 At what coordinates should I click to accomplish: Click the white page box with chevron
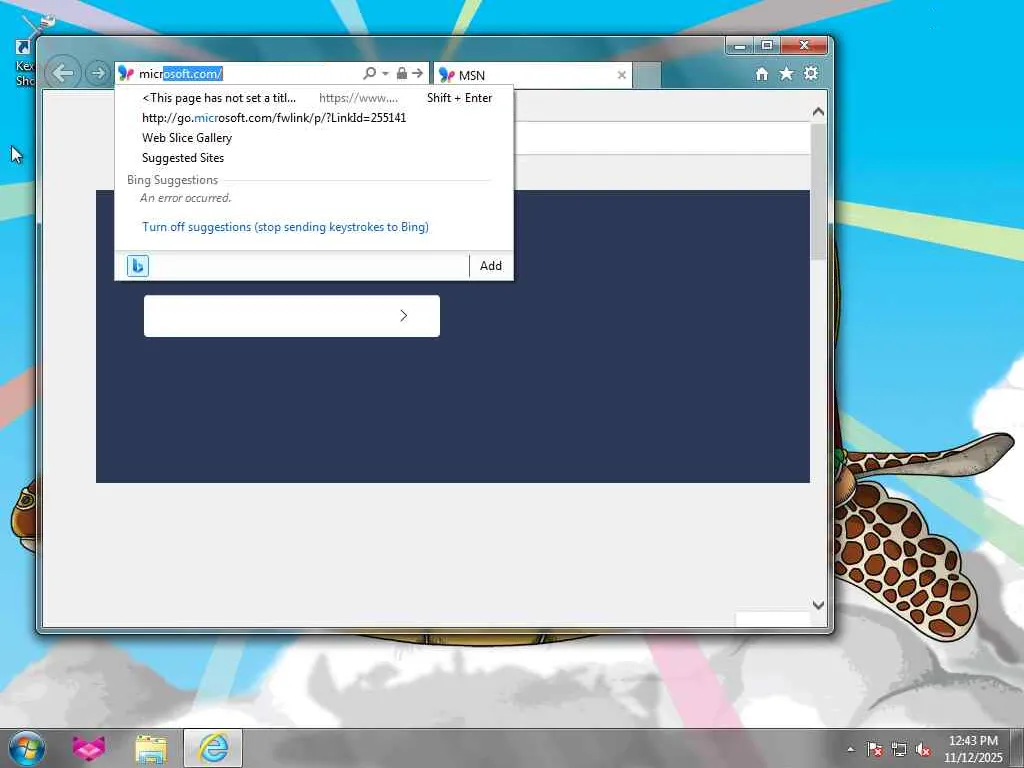click(292, 316)
